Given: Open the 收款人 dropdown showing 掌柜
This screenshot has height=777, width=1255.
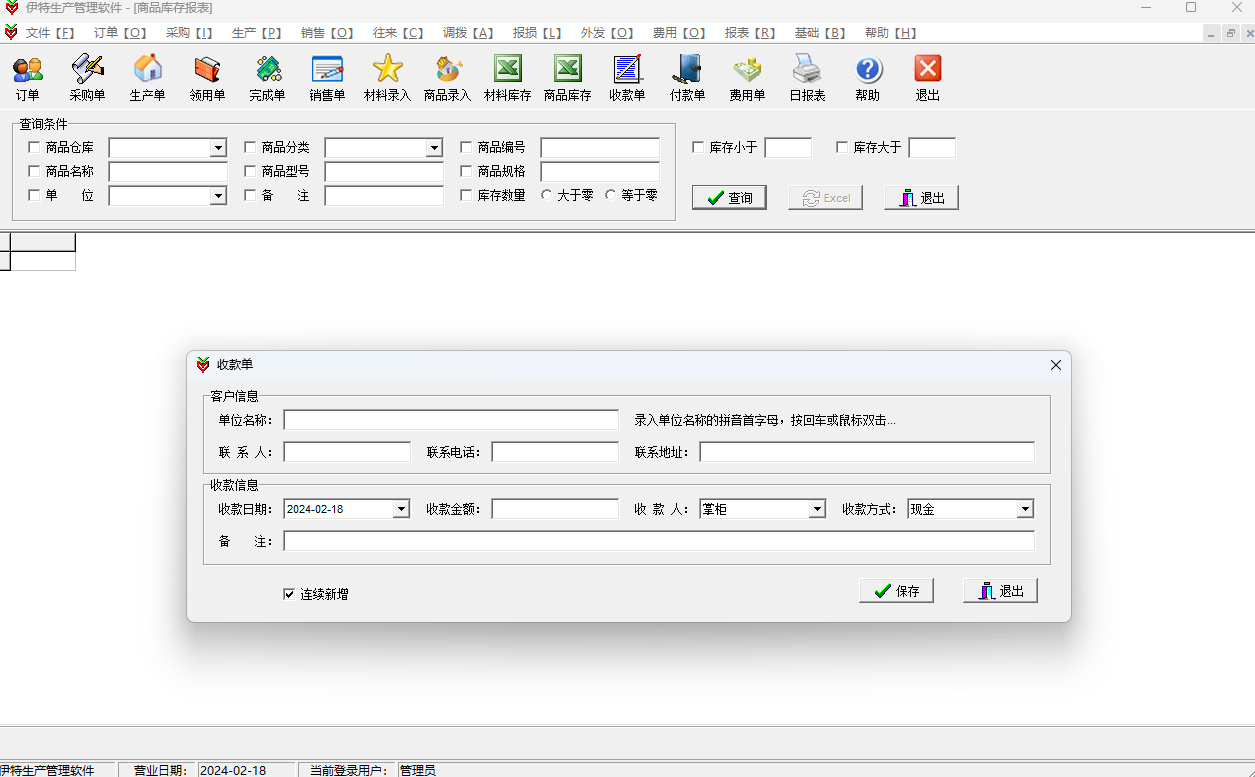Looking at the screenshot, I should 817,509.
